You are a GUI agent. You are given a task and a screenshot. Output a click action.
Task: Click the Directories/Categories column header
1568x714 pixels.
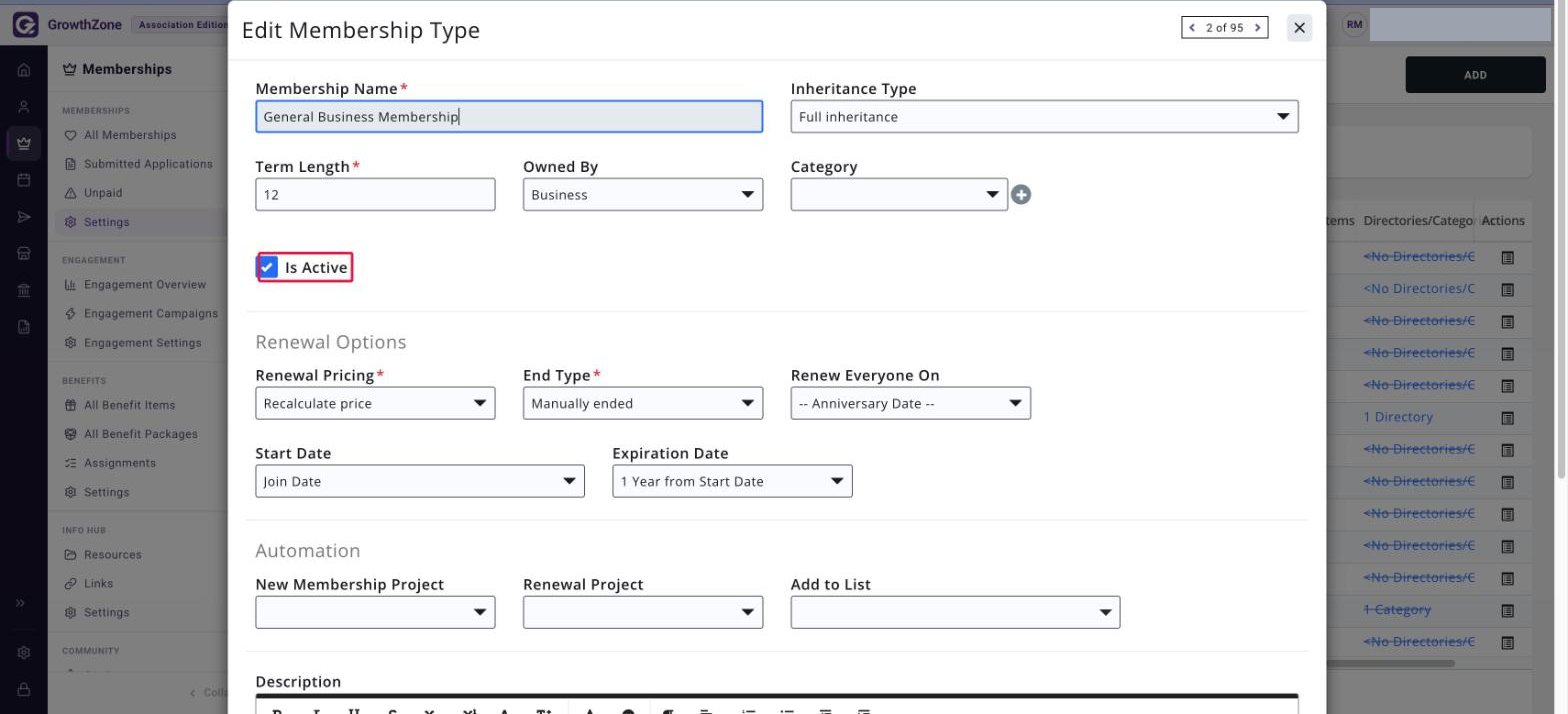tap(1419, 220)
